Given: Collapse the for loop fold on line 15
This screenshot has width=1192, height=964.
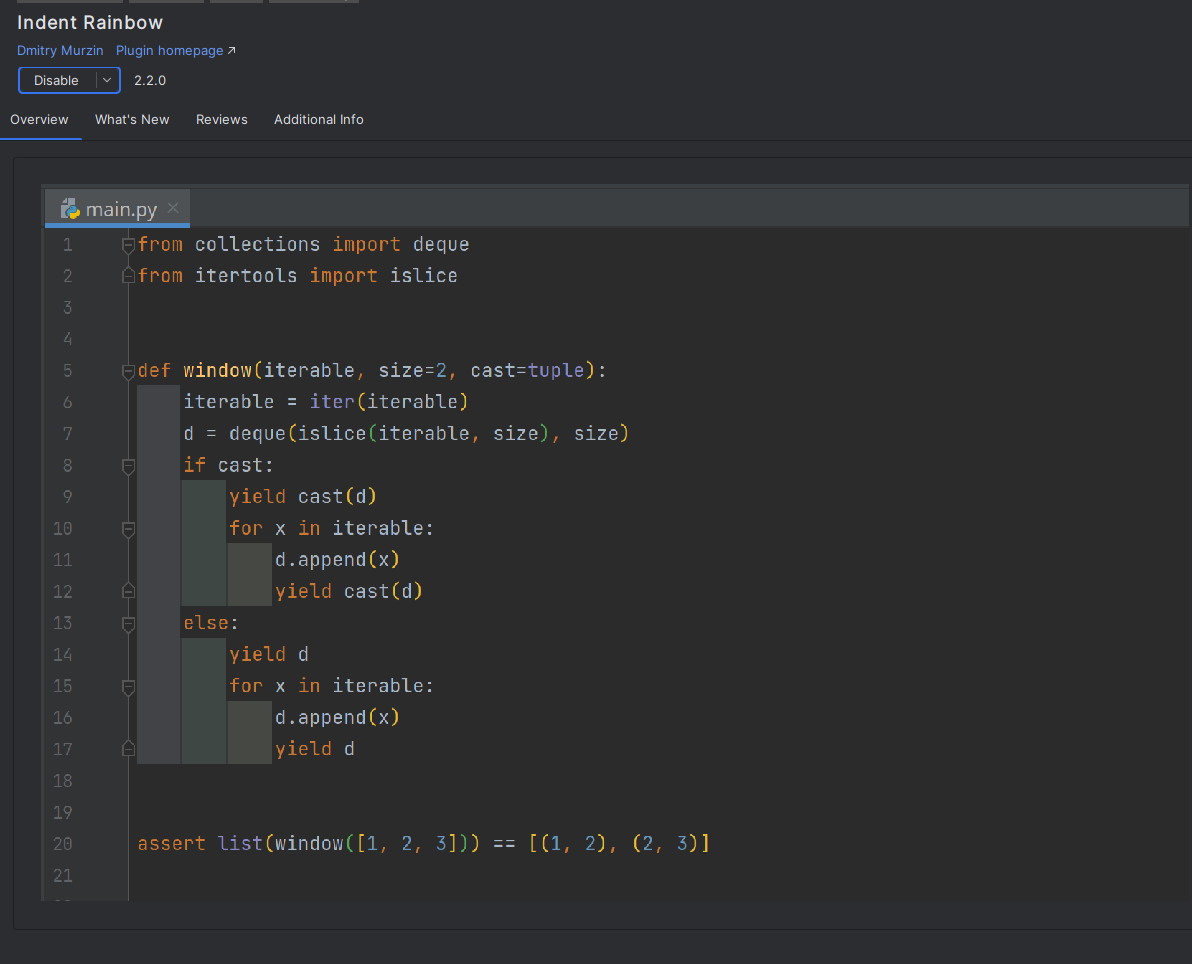Looking at the screenshot, I should [128, 687].
